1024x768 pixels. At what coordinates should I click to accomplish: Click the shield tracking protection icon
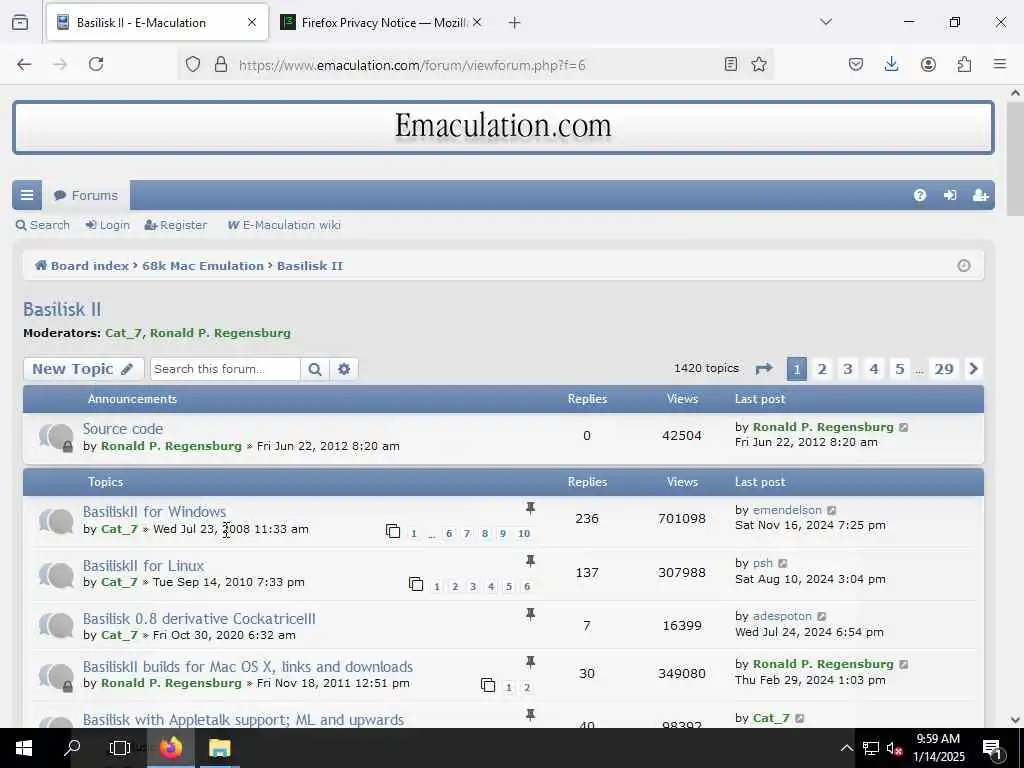pyautogui.click(x=193, y=64)
